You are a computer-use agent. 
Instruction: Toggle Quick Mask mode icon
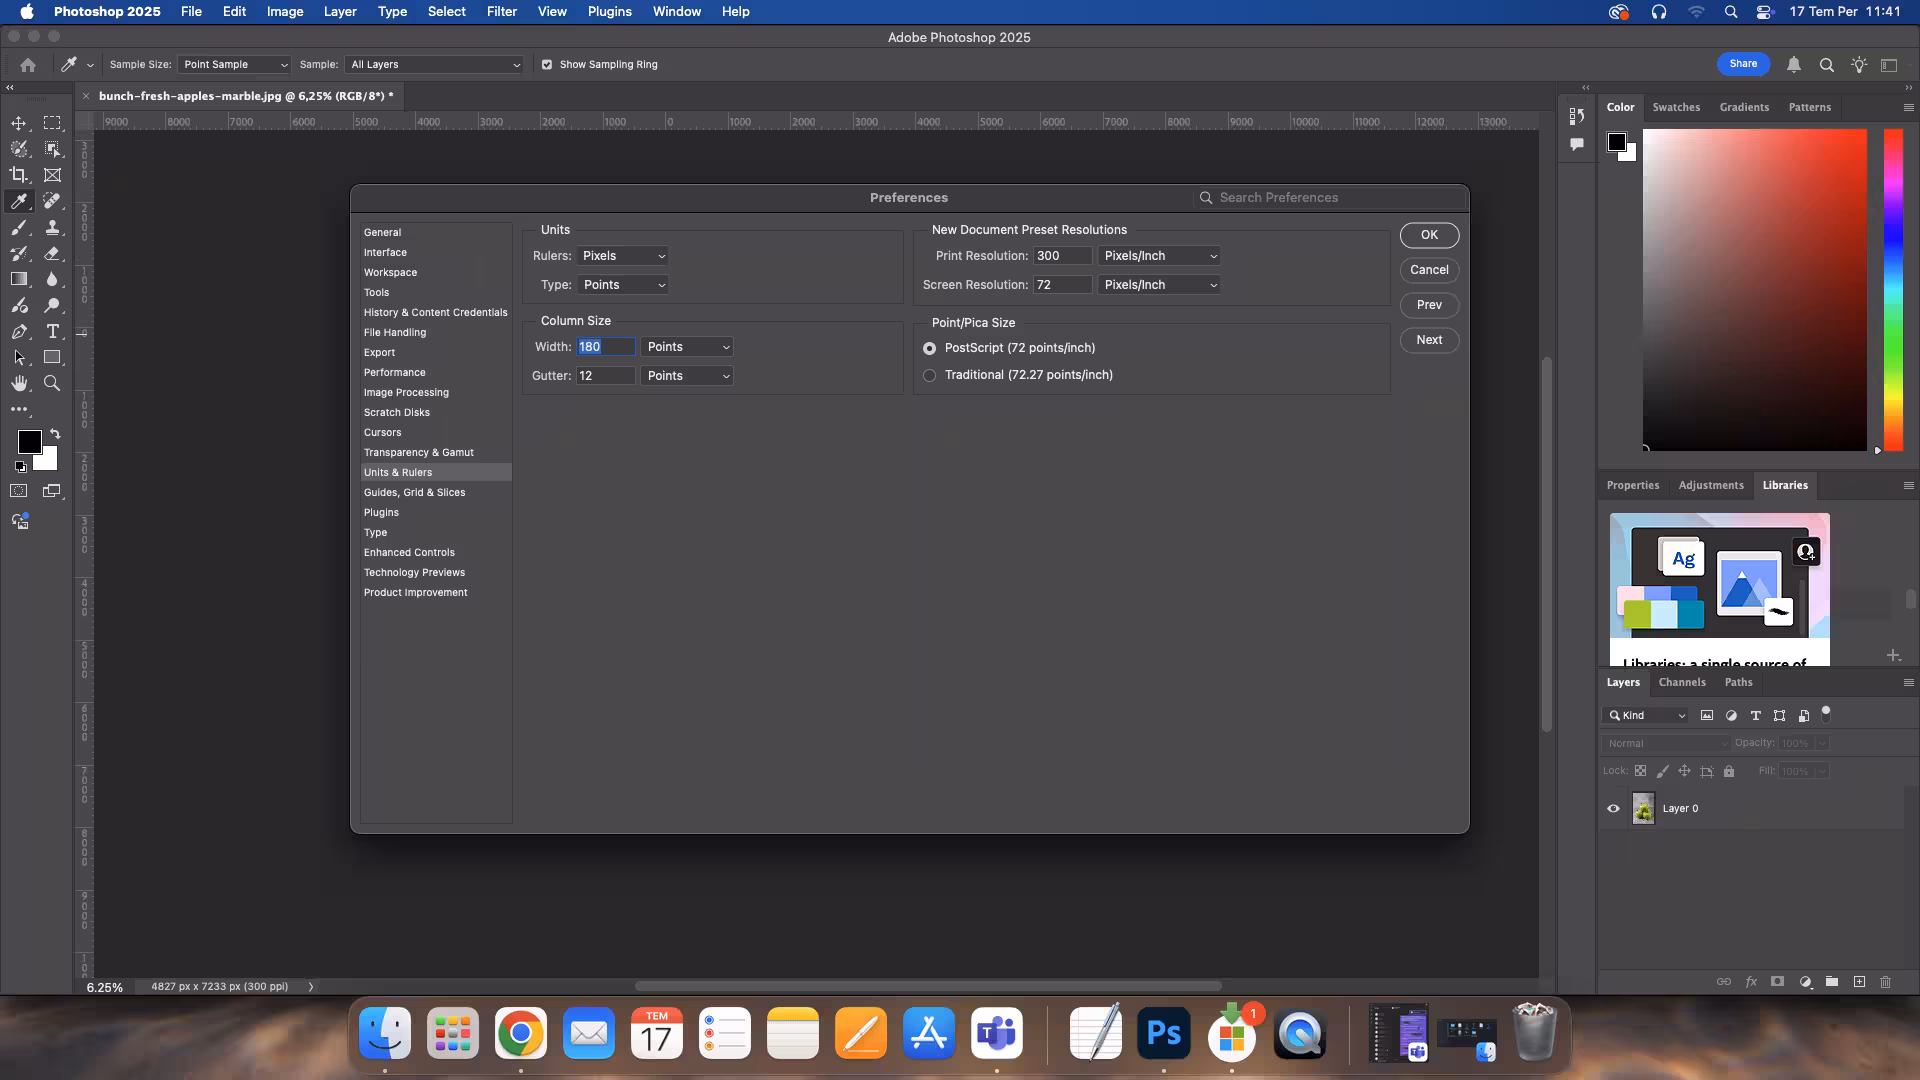click(x=19, y=491)
